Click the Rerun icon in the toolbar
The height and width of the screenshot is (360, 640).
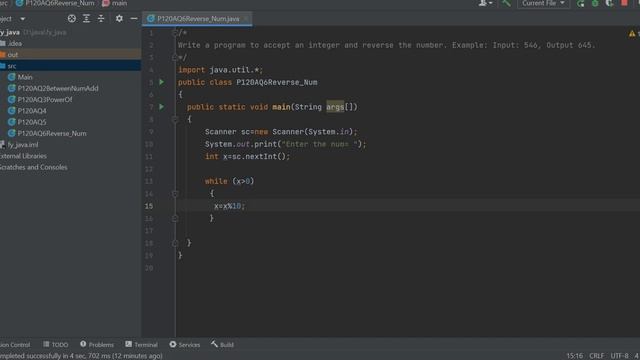(580, 3)
